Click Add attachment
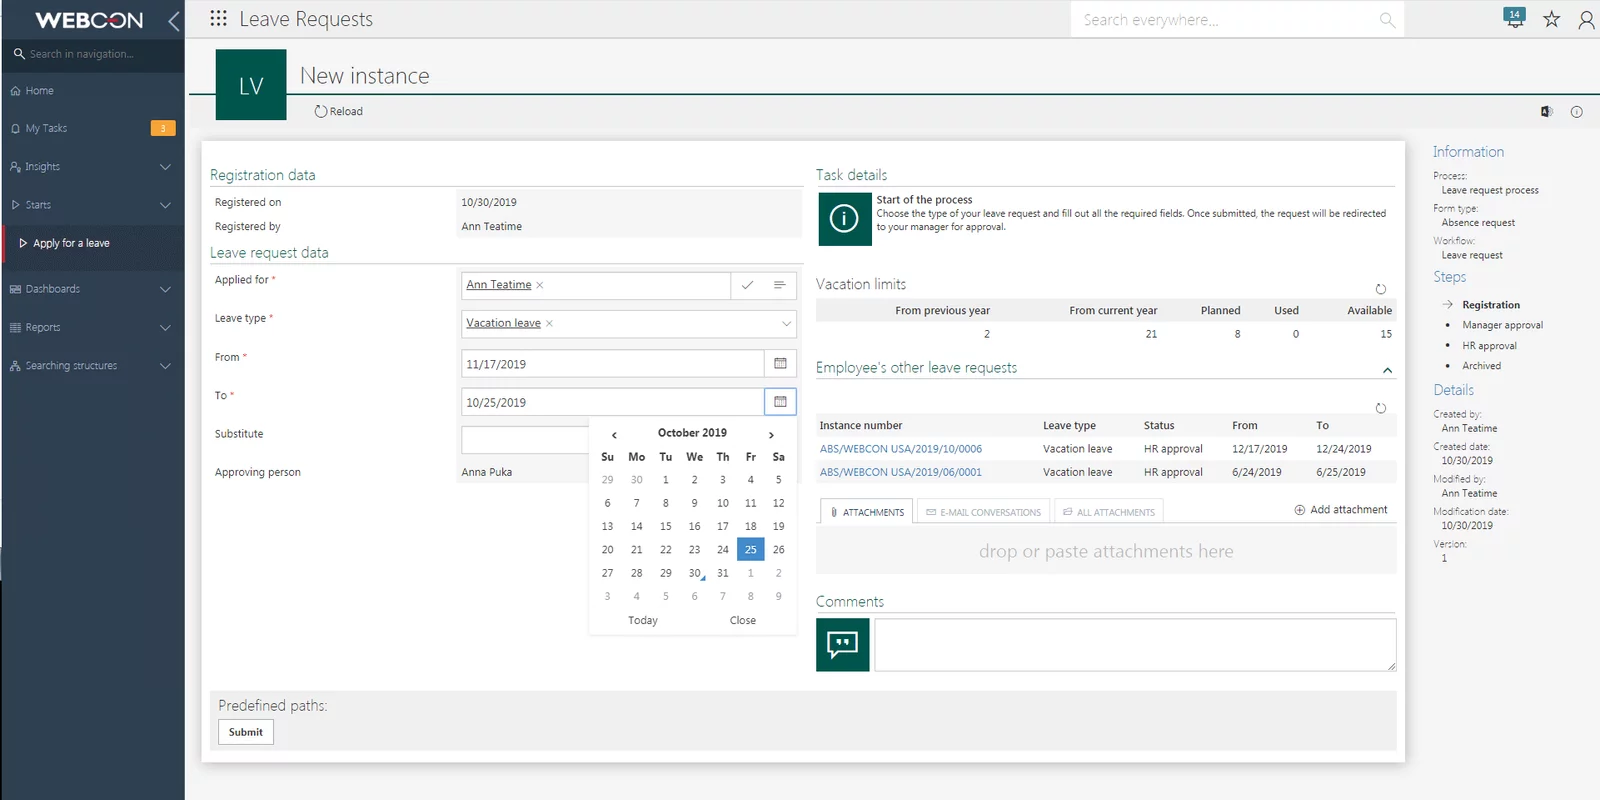 [1341, 510]
